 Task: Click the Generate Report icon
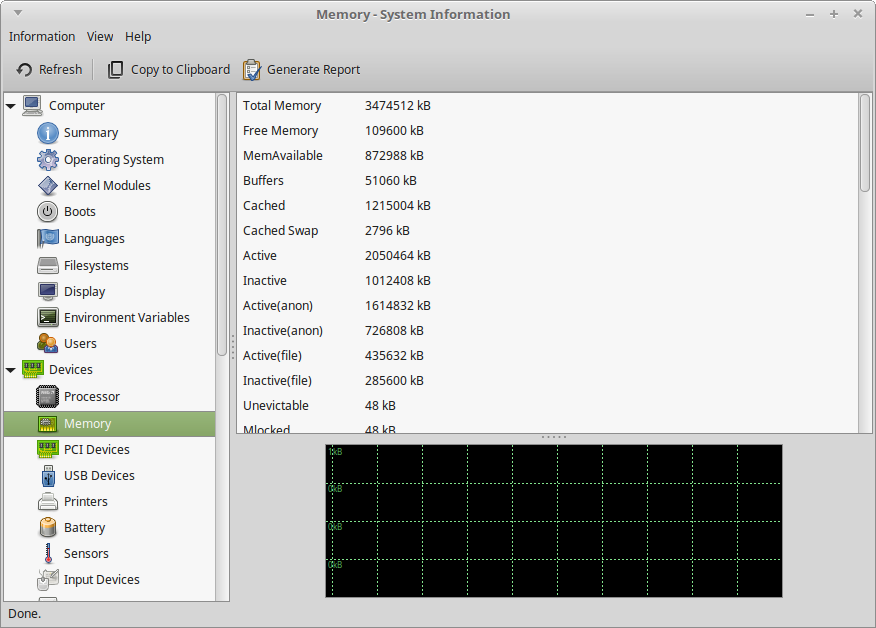tap(252, 70)
